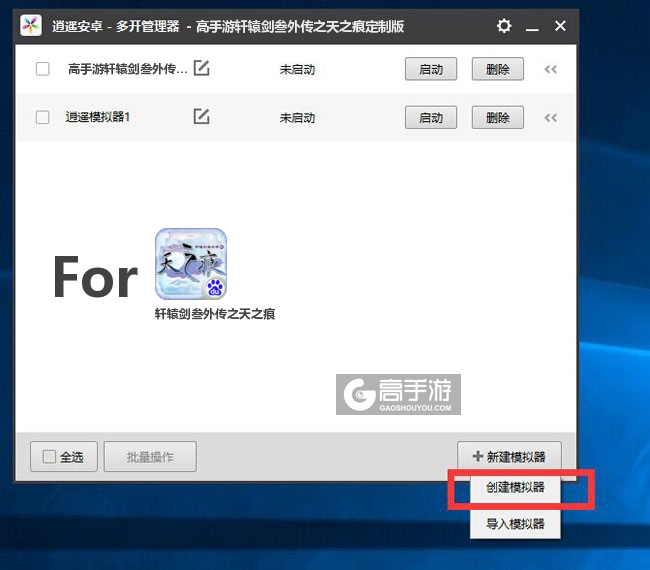
Task: Expand the chevron on the 逍遥模拟器1 row
Action: [x=550, y=117]
